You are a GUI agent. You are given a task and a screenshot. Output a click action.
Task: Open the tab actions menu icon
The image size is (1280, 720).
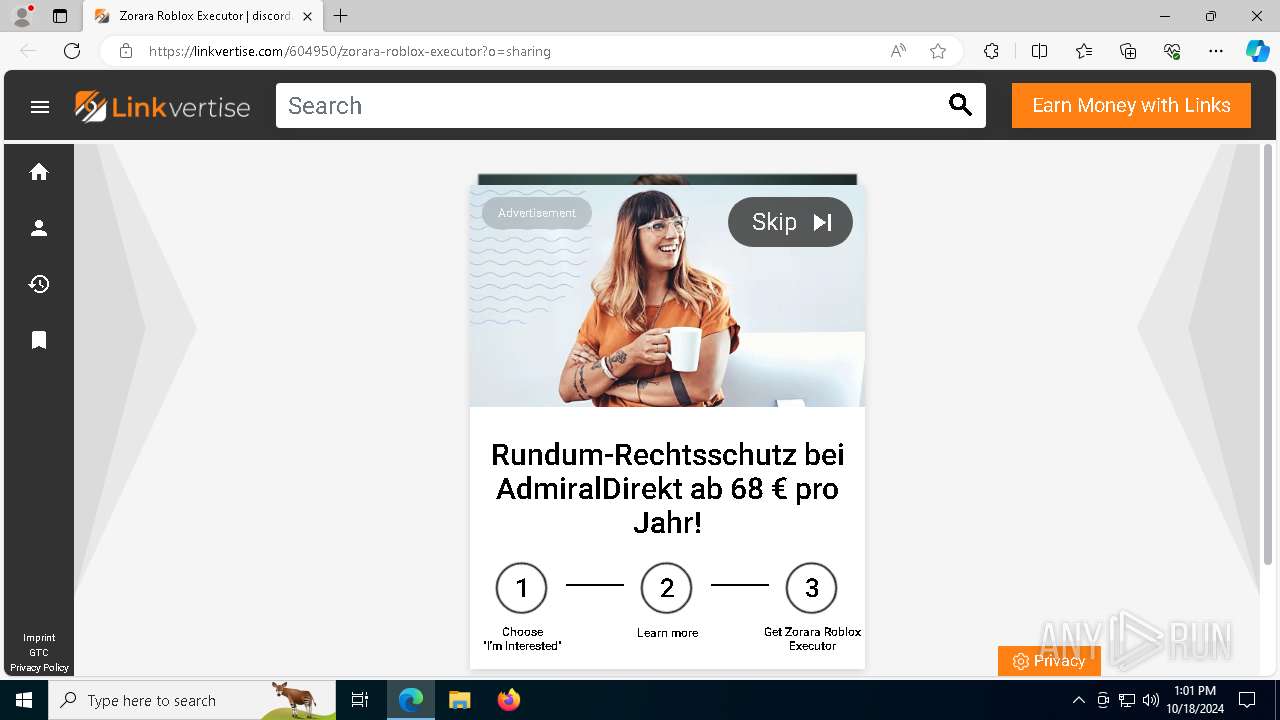point(60,16)
